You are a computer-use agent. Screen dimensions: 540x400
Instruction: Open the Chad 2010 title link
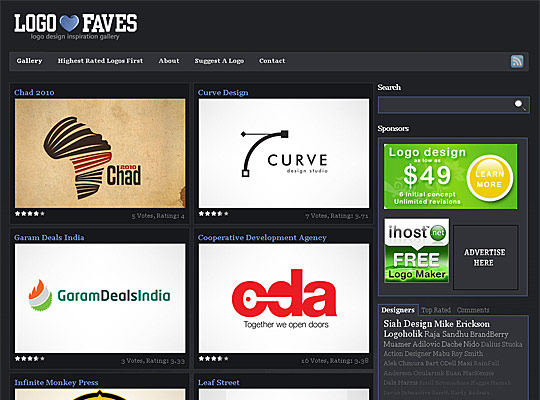(34, 92)
